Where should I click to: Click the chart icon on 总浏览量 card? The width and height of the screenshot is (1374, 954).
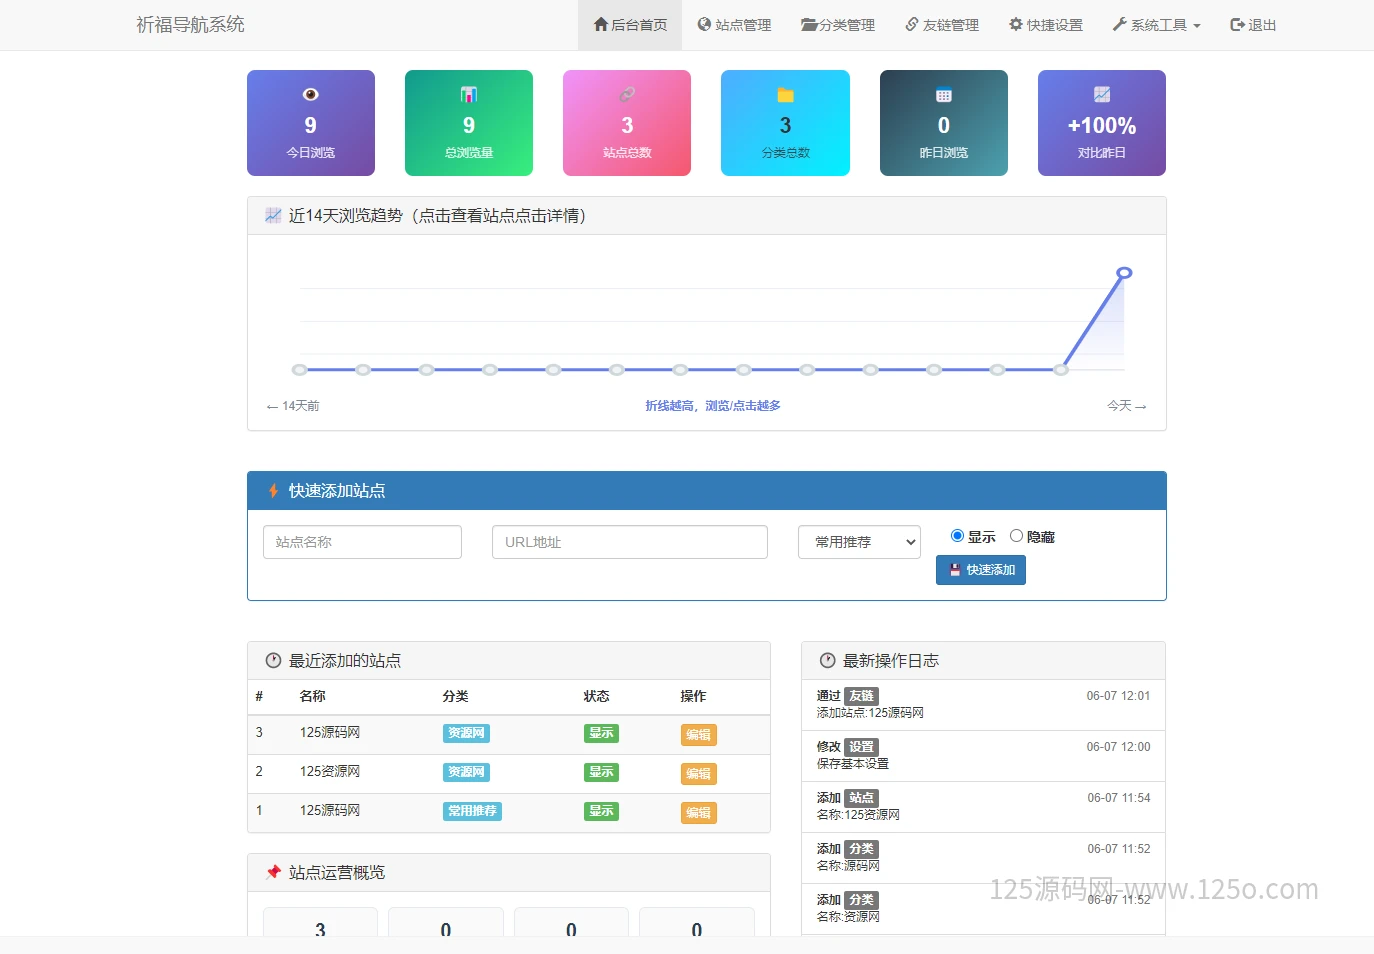(469, 94)
